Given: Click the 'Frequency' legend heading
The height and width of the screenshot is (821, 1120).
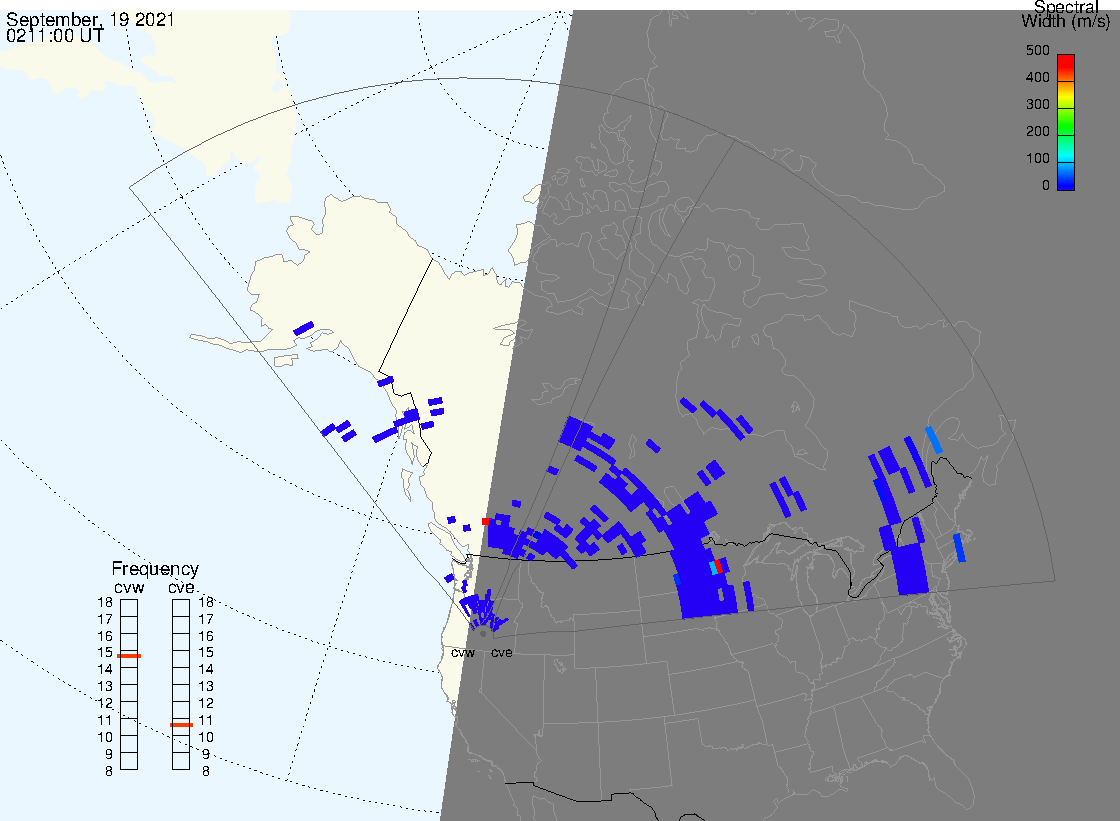Looking at the screenshot, I should [x=155, y=569].
